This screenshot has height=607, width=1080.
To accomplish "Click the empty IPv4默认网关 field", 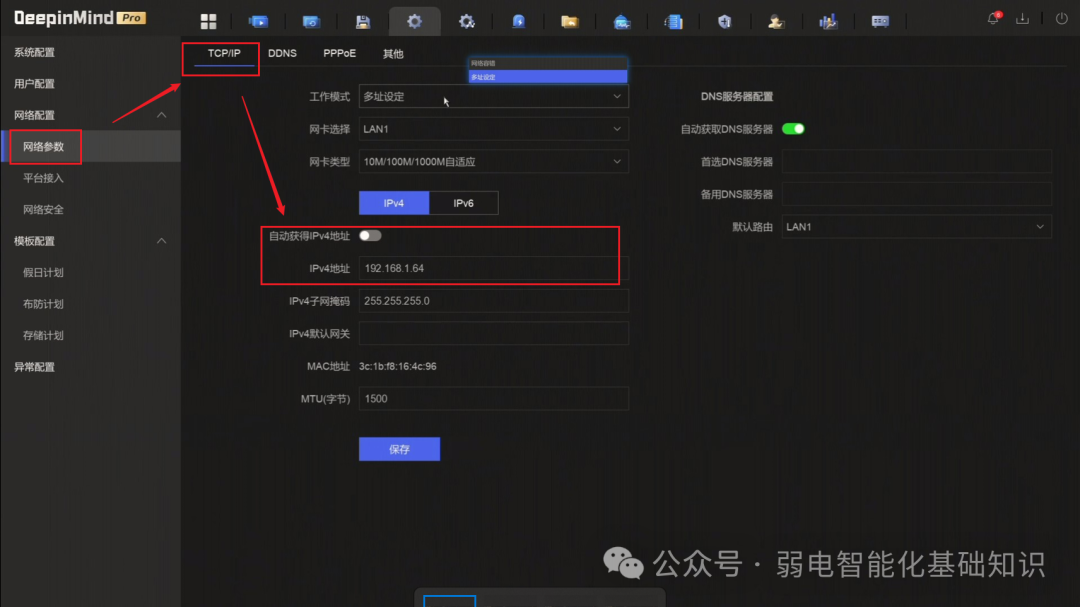I will pyautogui.click(x=493, y=333).
